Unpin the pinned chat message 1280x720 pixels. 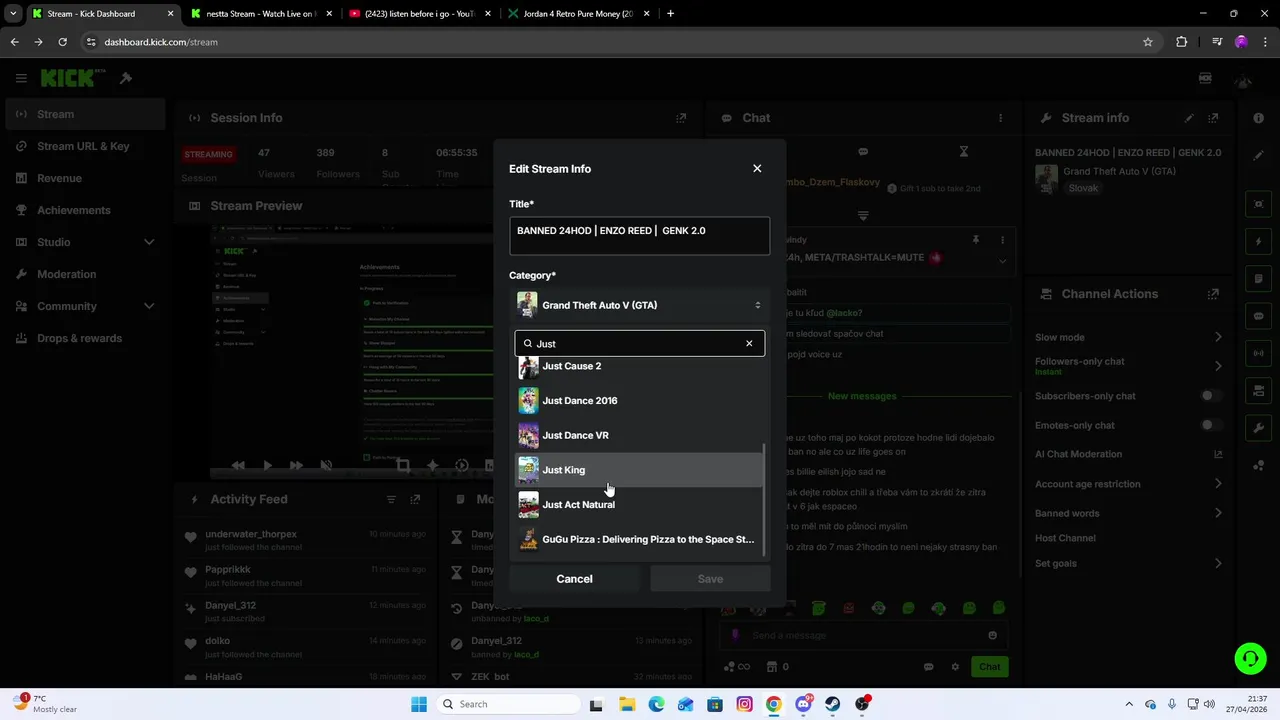click(976, 240)
